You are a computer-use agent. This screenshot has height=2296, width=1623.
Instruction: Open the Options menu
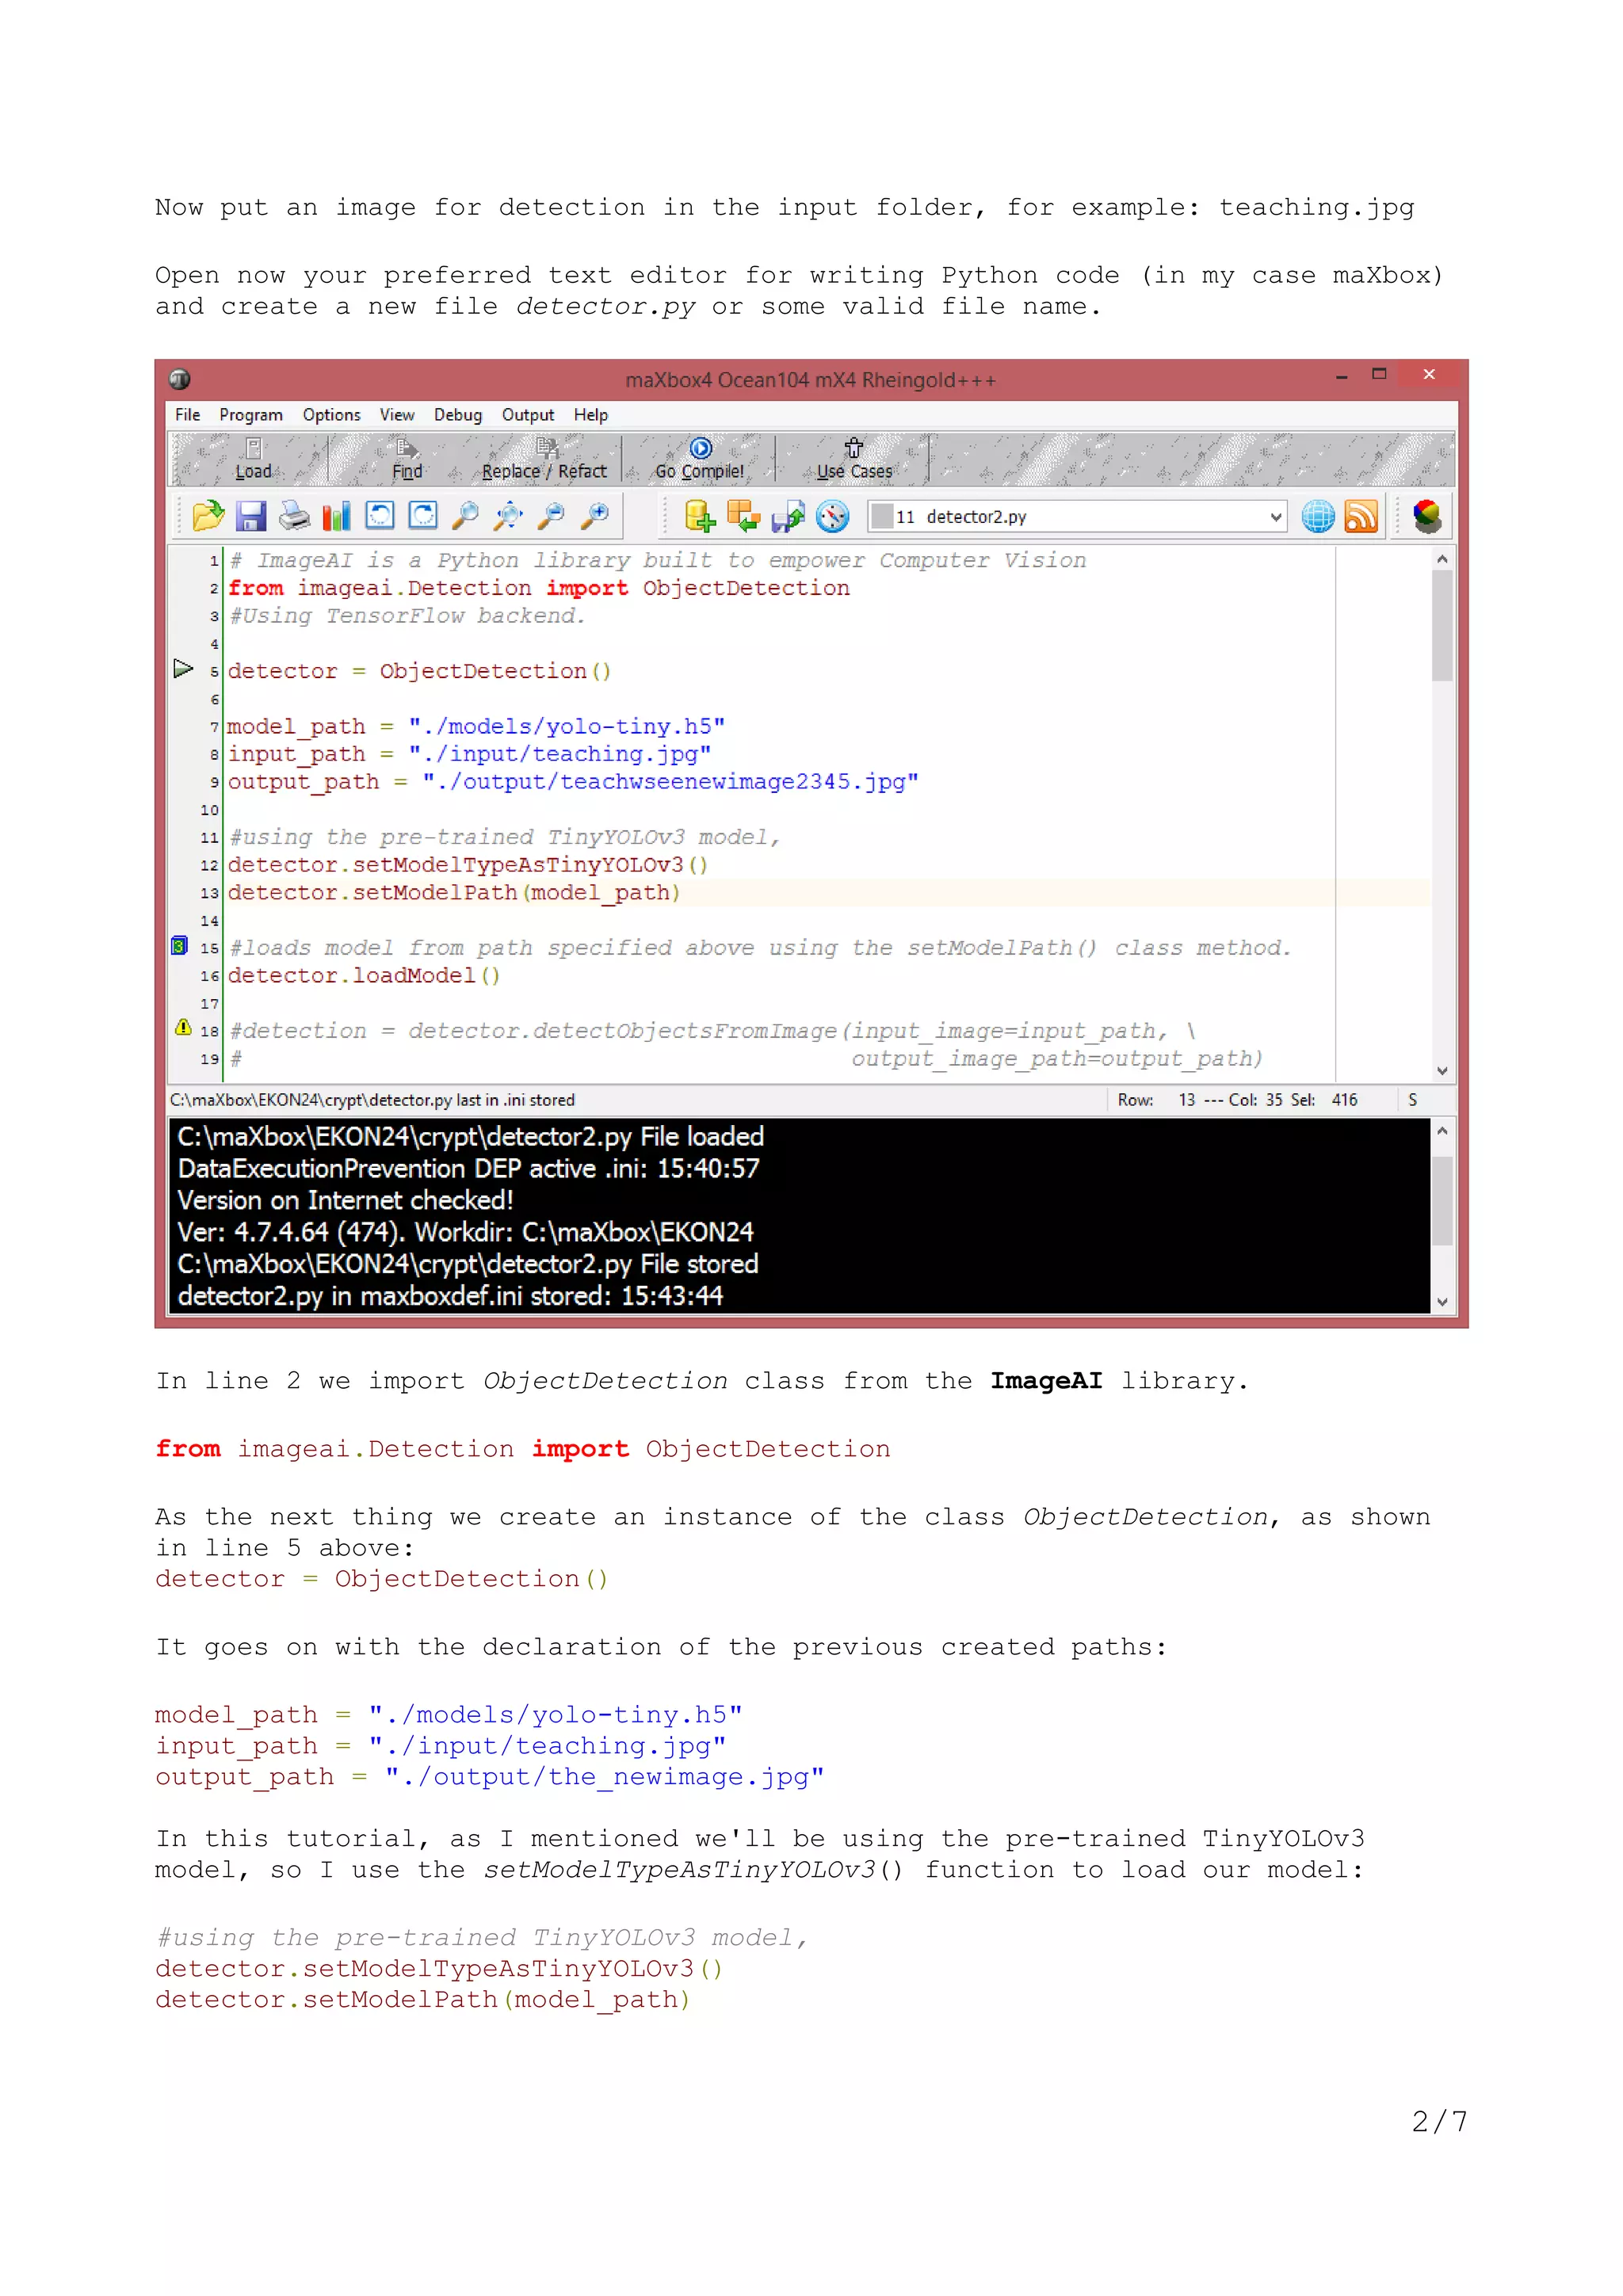pyautogui.click(x=331, y=415)
